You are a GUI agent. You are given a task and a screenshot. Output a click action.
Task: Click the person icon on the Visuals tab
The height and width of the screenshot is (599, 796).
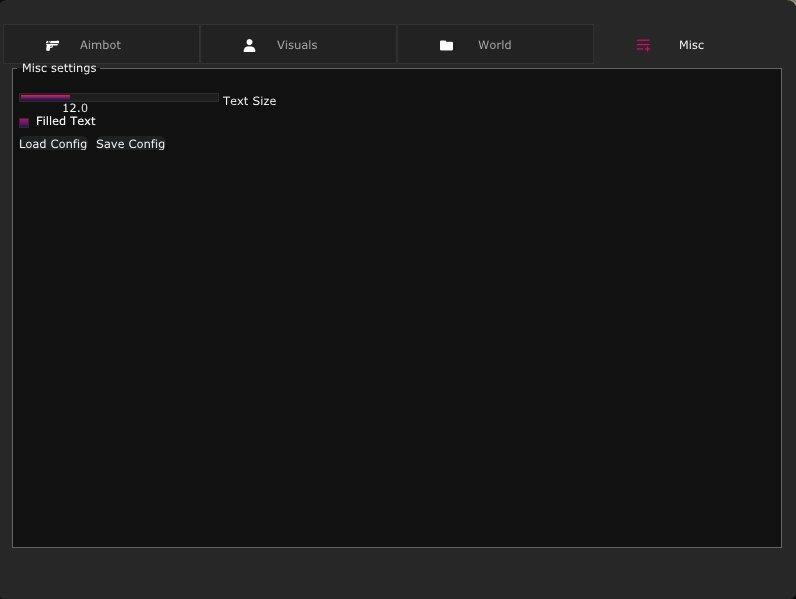pyautogui.click(x=249, y=46)
